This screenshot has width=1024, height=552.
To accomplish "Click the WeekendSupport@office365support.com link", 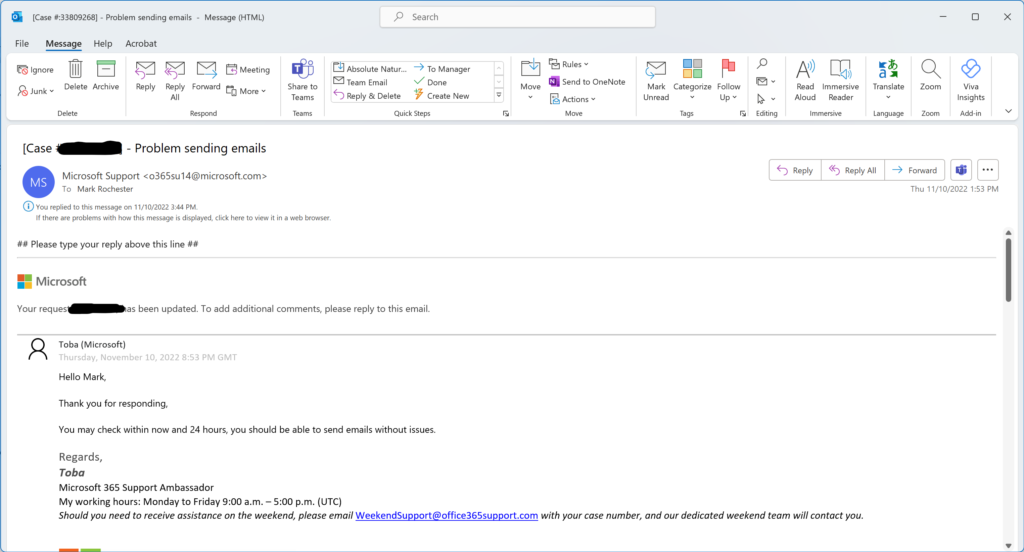I will point(447,515).
